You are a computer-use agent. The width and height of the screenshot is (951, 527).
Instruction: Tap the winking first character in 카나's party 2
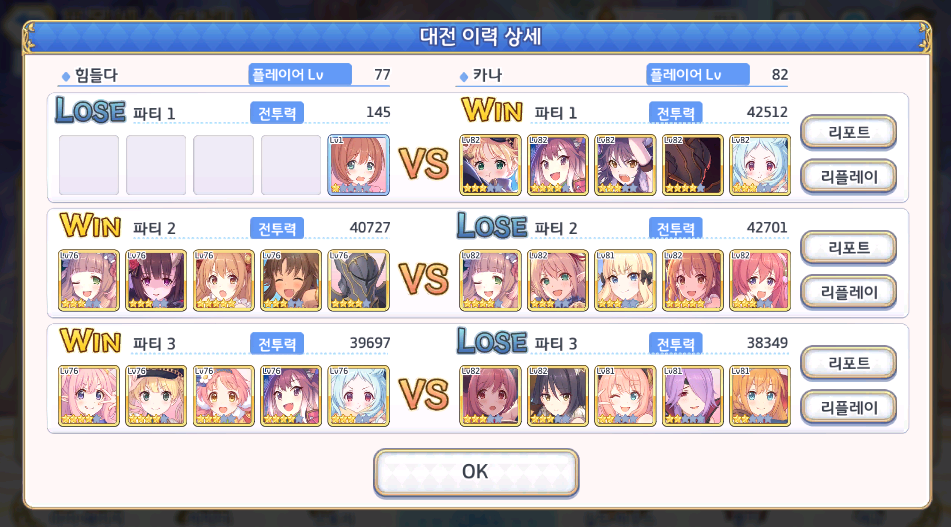tap(490, 280)
